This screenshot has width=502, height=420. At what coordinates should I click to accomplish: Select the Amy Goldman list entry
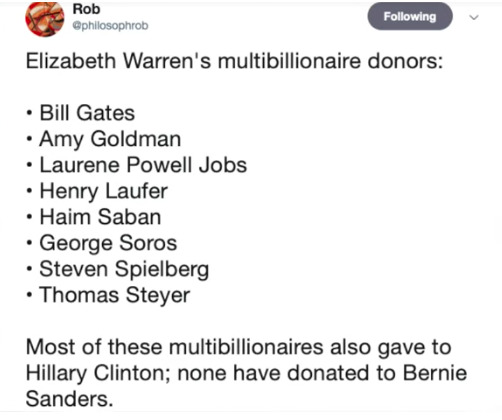coord(110,139)
